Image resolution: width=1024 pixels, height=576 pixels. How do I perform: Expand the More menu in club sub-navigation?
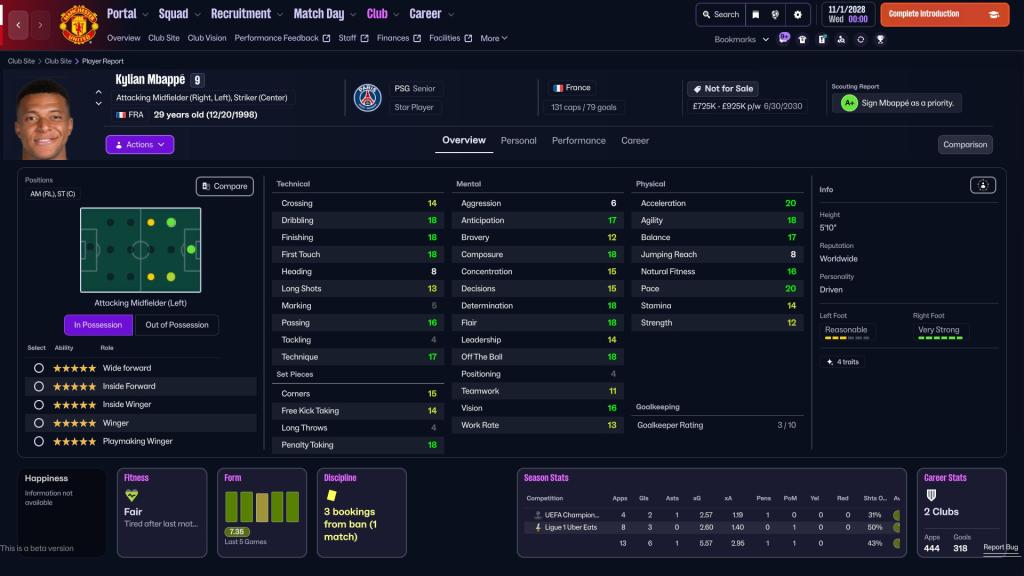click(494, 38)
